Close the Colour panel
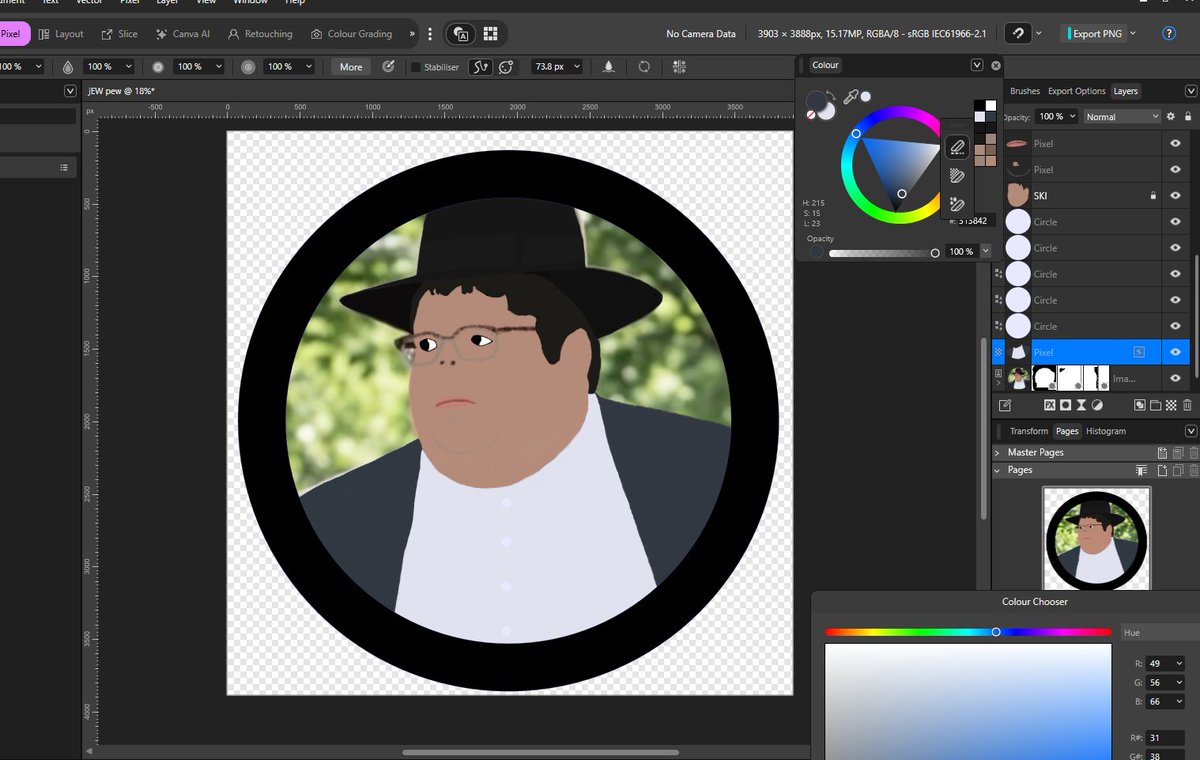Image resolution: width=1200 pixels, height=760 pixels. 996,65
